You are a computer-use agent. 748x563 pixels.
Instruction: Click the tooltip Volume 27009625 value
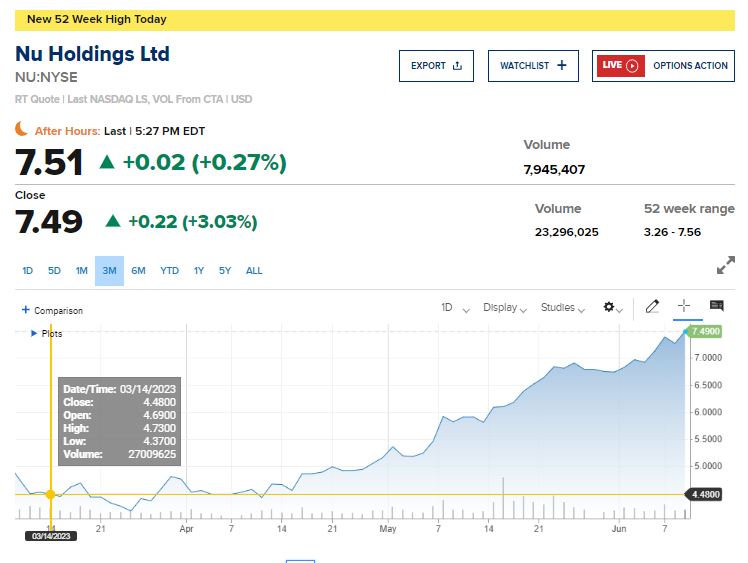(x=152, y=454)
